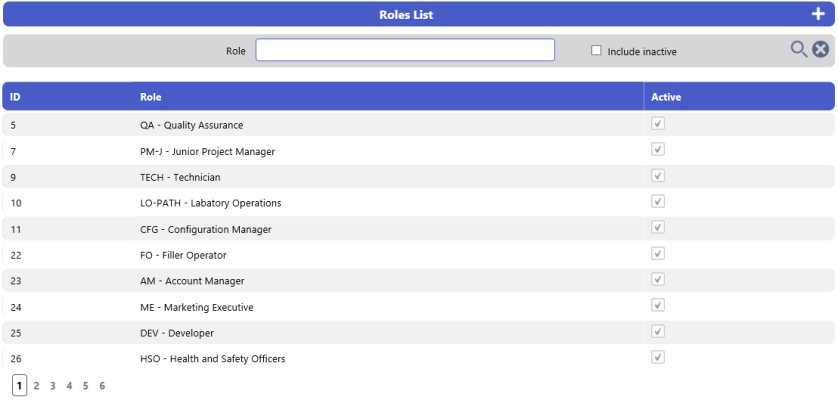
Task: Click ID cell 9
Action: click(13, 177)
